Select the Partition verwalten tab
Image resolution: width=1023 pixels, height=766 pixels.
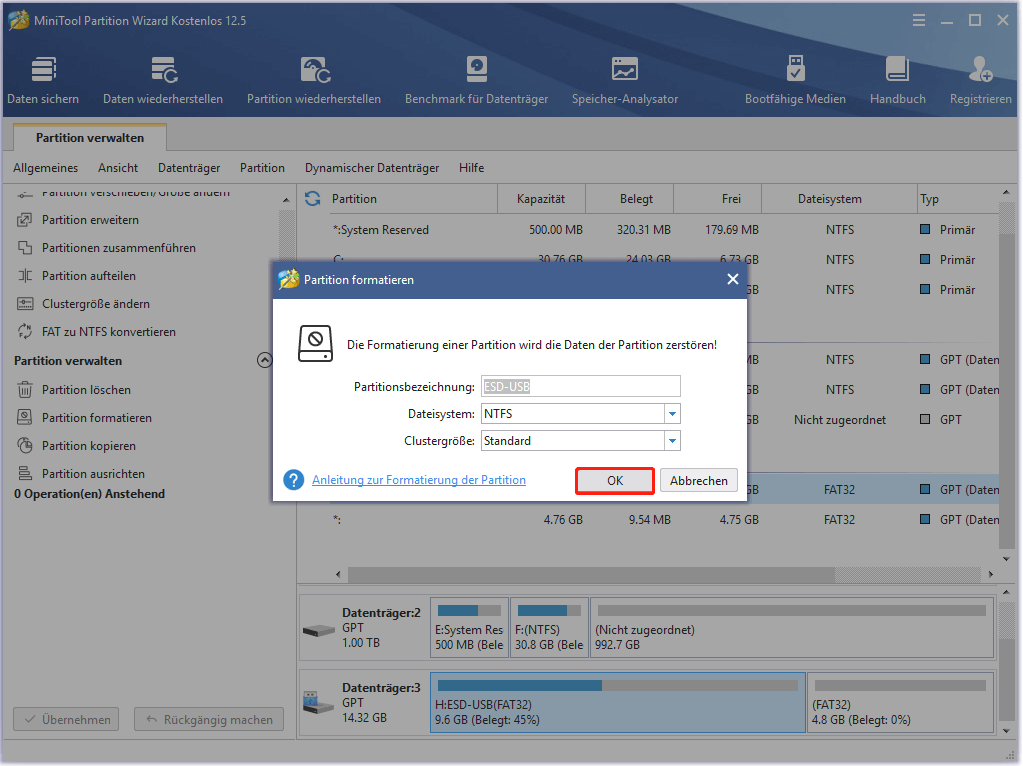[x=90, y=138]
